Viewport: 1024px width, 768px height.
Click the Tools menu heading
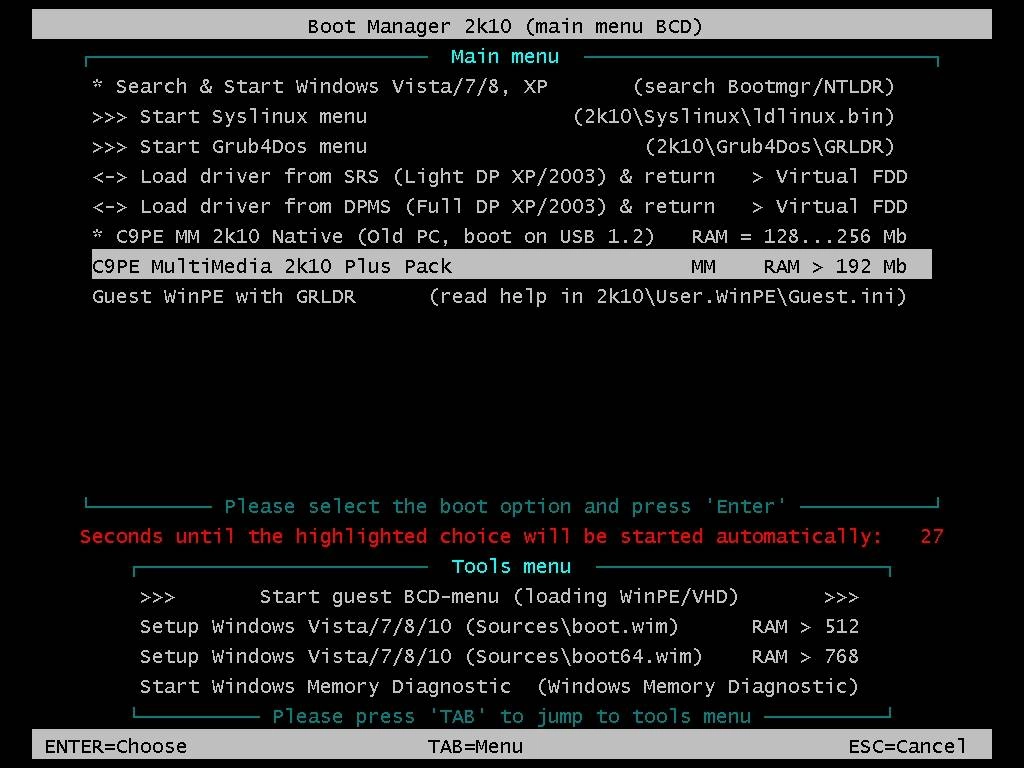(511, 566)
